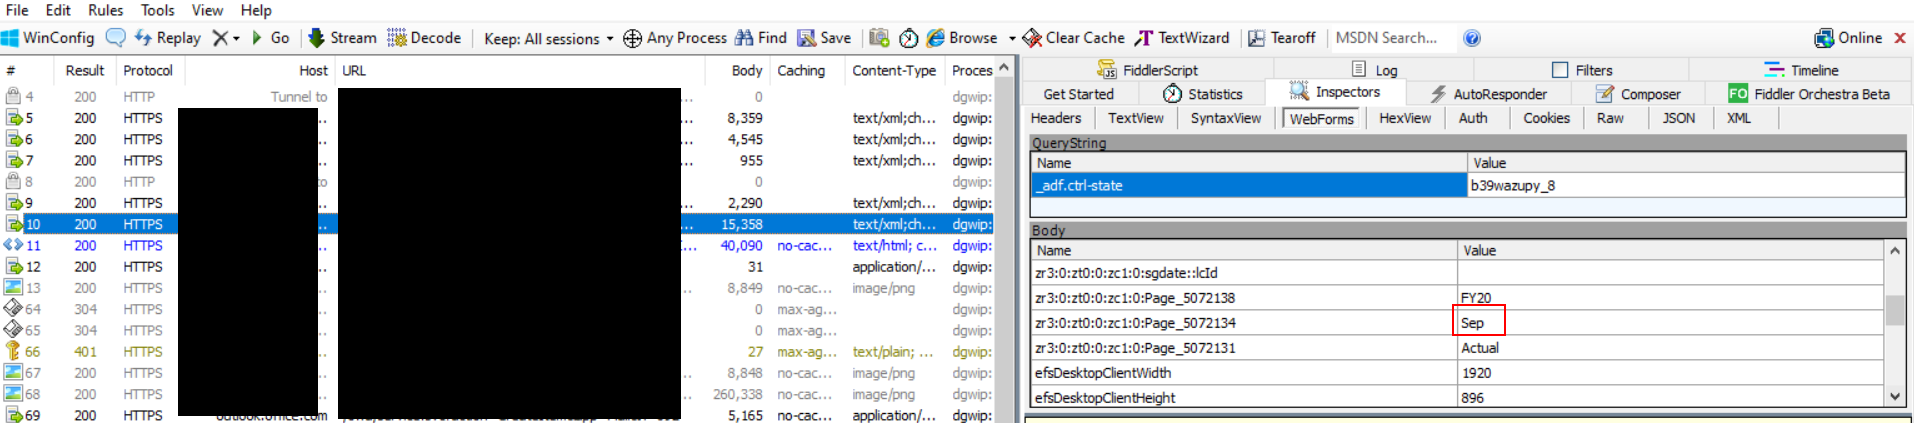Toggle the Filters checkbox tab
1914x423 pixels.
pyautogui.click(x=1582, y=70)
